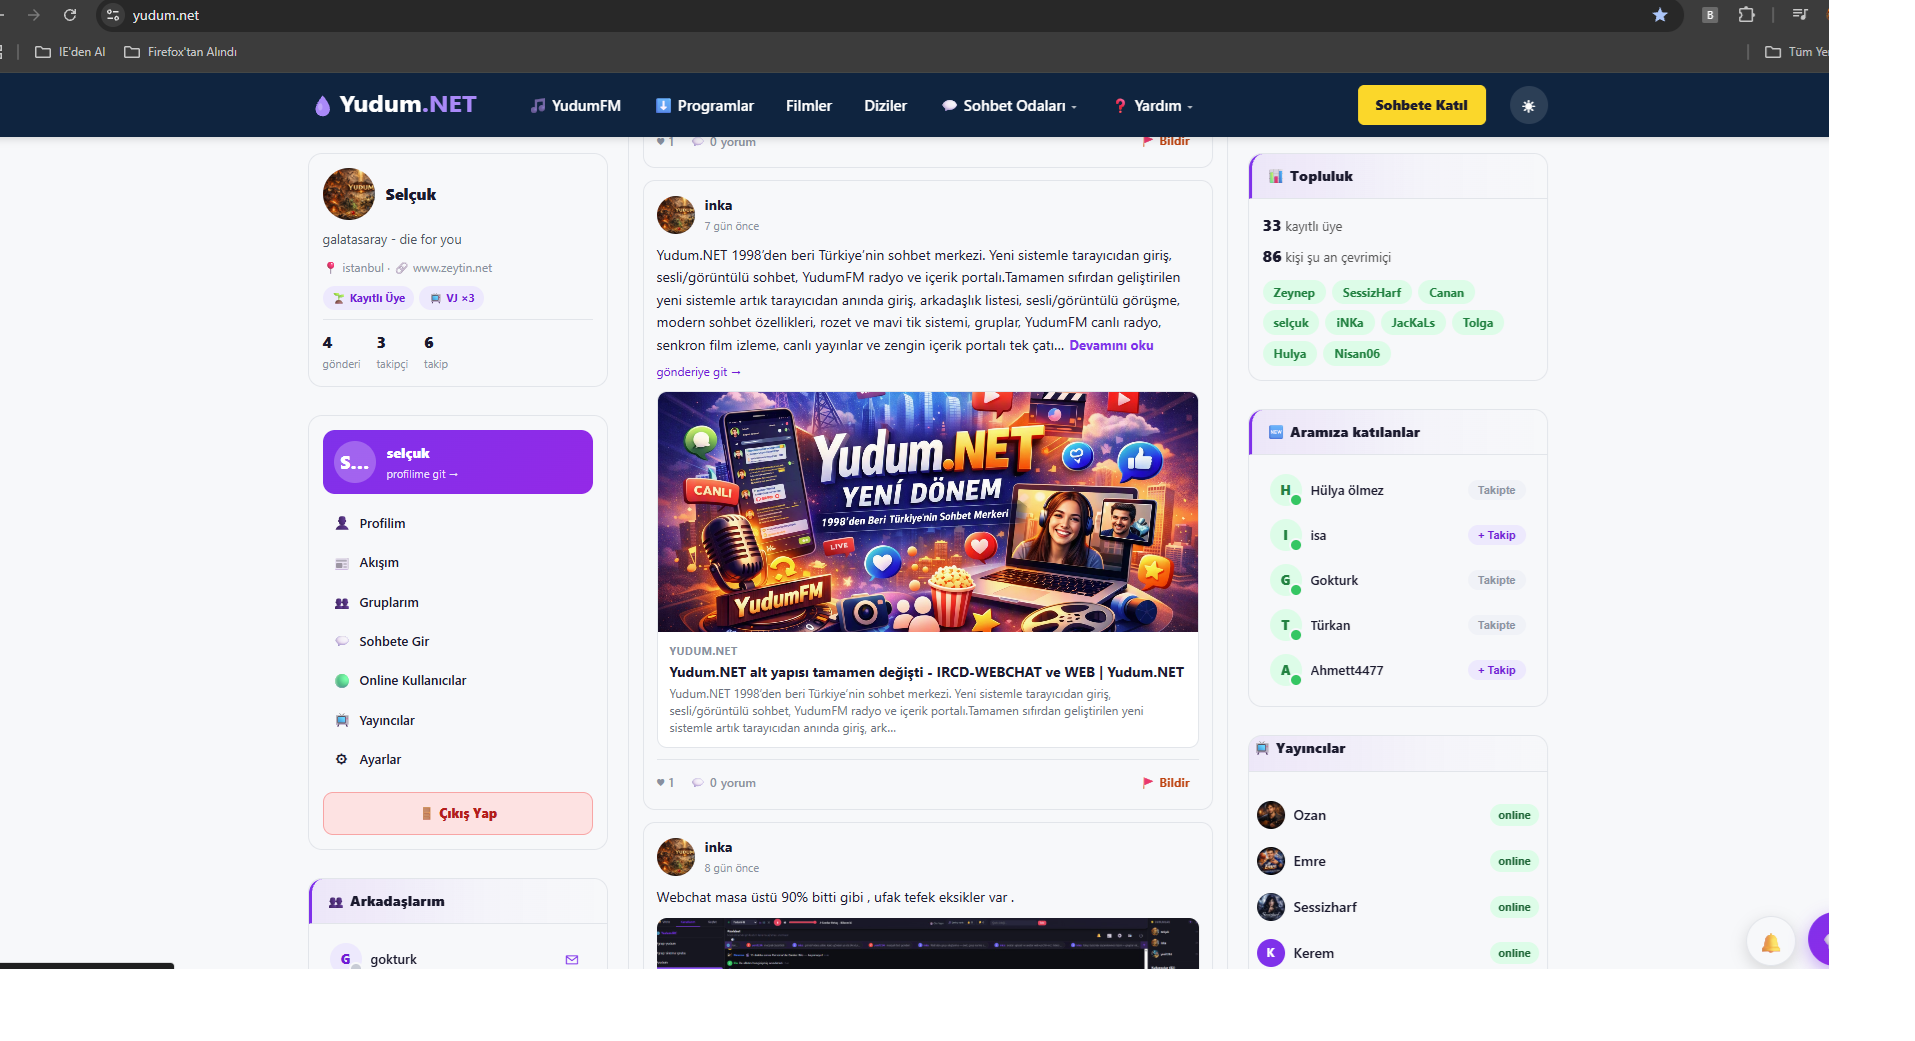Follow isa with + Takip
This screenshot has height=1041, width=1915.
pos(1496,535)
